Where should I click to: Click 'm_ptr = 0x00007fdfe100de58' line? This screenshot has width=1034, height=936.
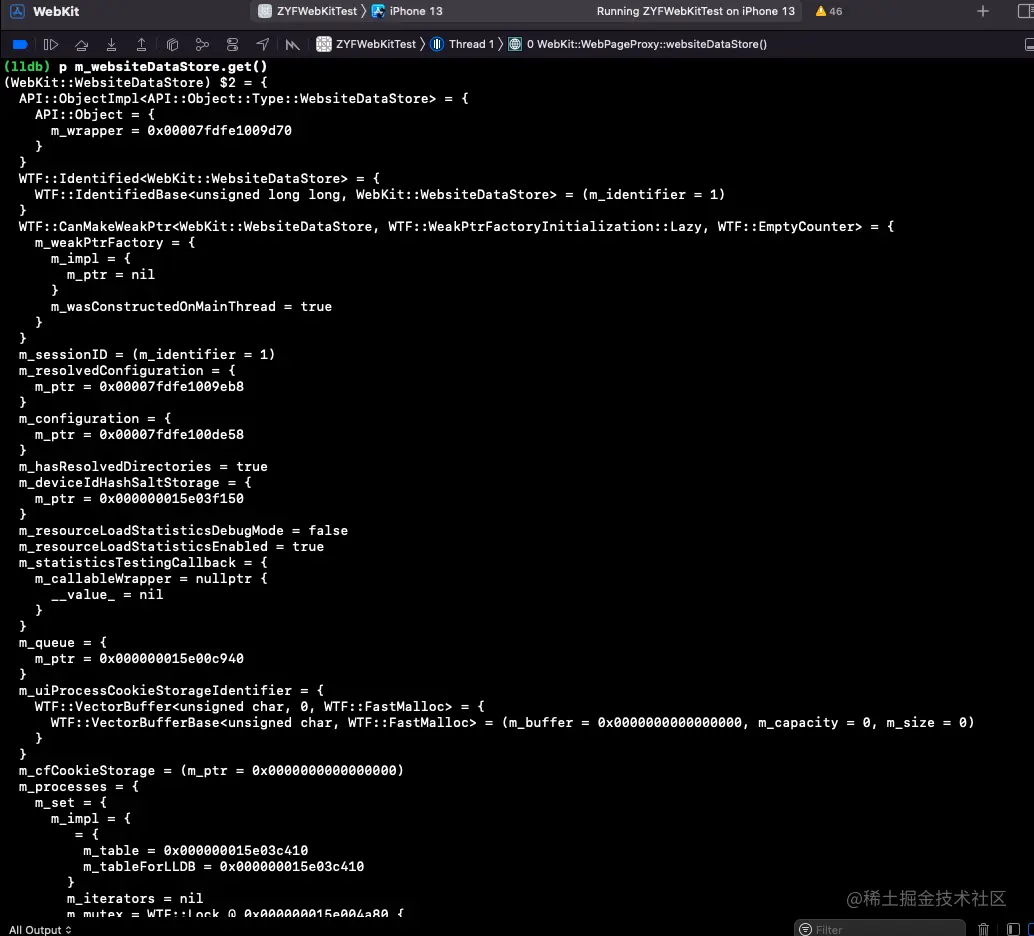(139, 435)
